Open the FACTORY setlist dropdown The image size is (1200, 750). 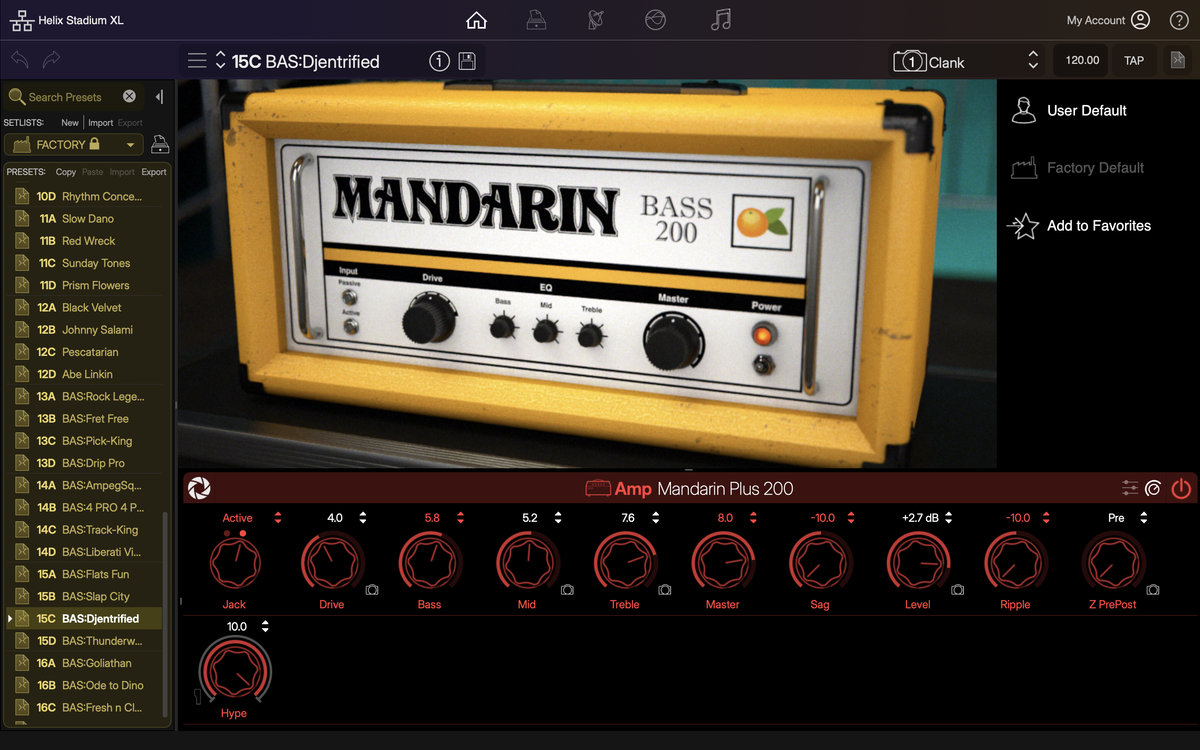(x=130, y=145)
